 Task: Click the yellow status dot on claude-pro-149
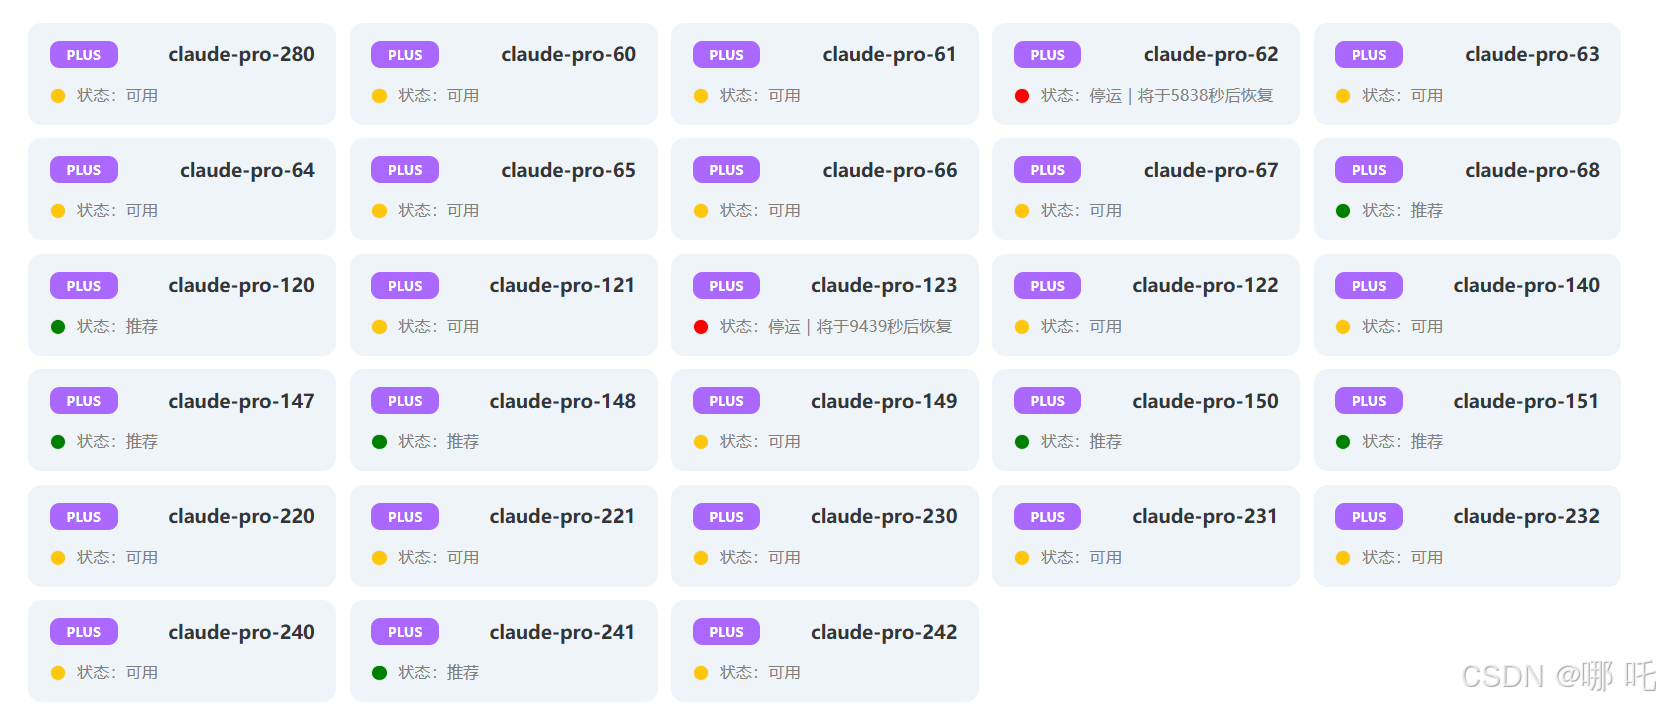coord(701,442)
